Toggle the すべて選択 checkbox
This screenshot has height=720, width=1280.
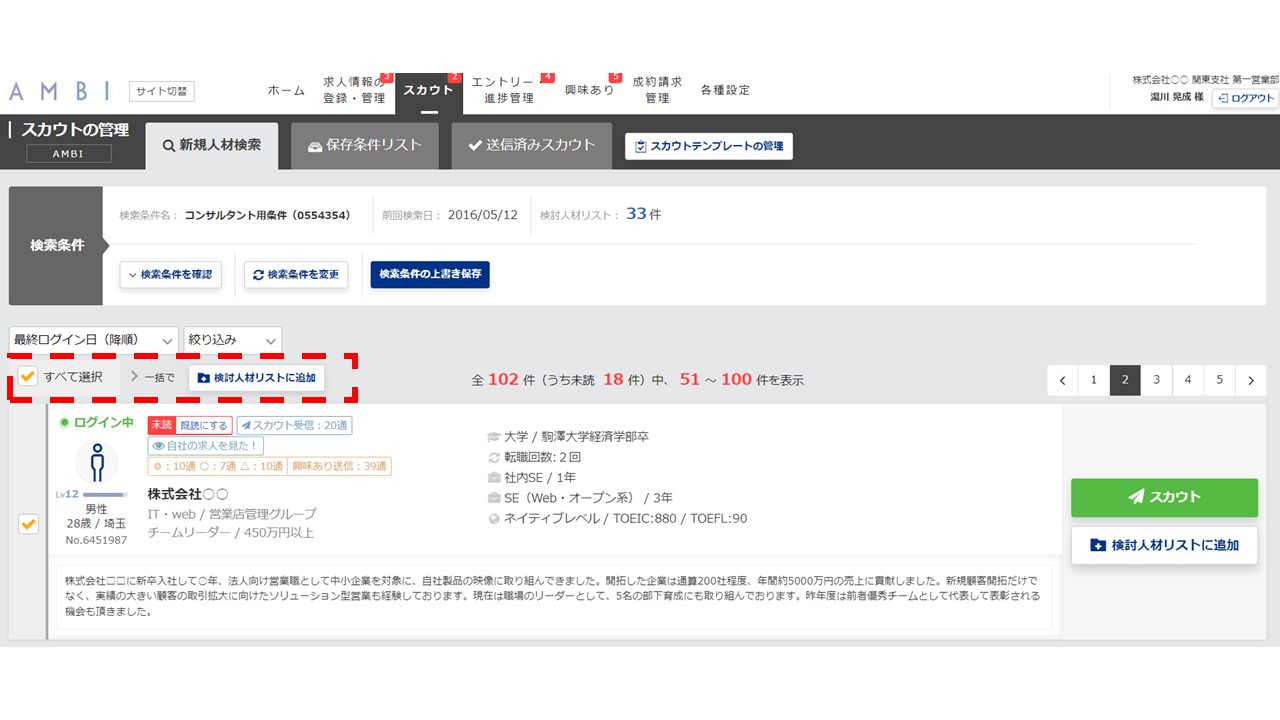pyautogui.click(x=28, y=377)
